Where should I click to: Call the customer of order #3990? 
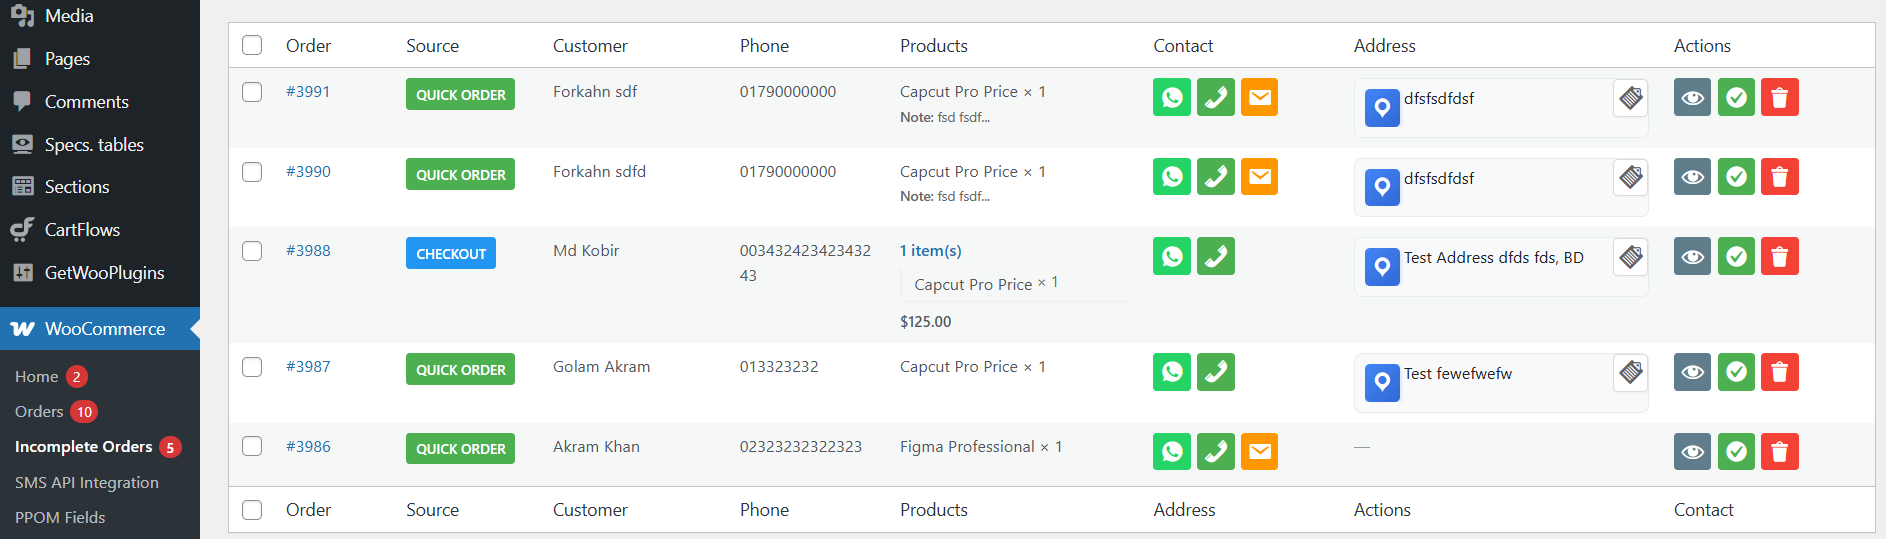[1216, 177]
